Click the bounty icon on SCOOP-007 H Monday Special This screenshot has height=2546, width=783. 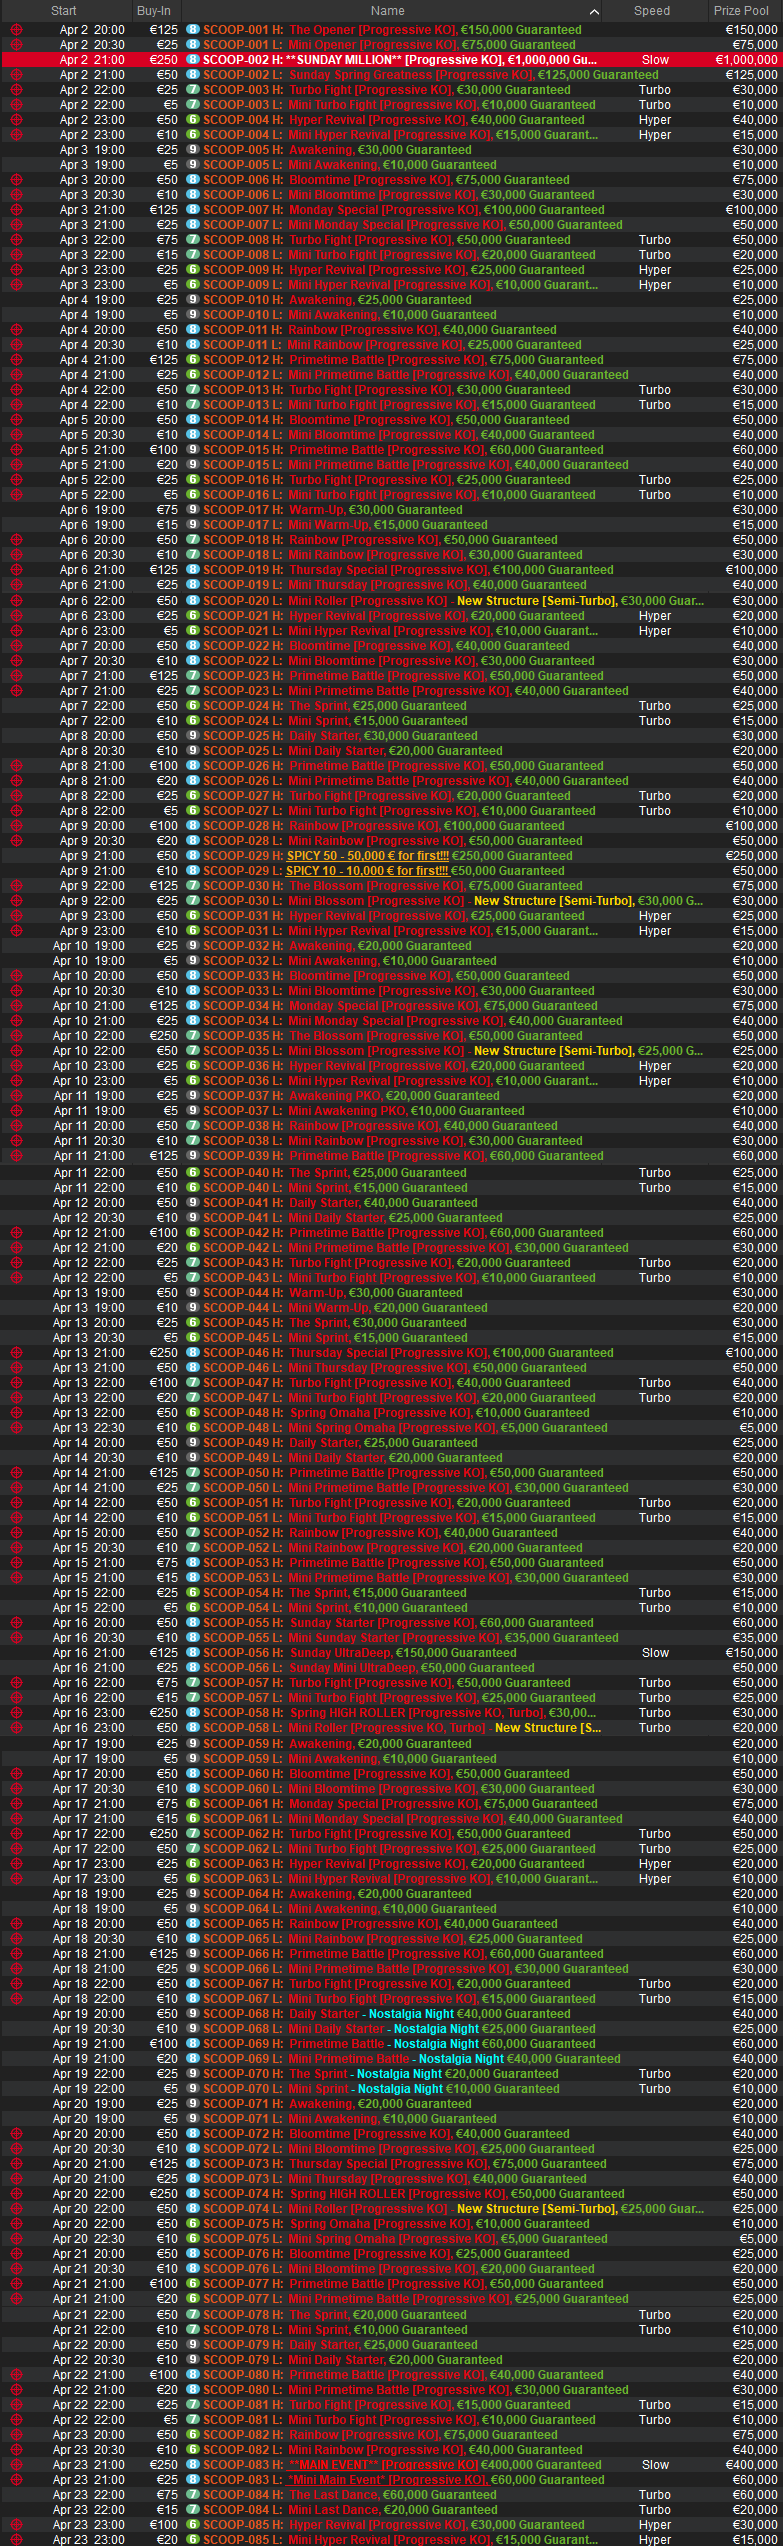click(x=16, y=210)
